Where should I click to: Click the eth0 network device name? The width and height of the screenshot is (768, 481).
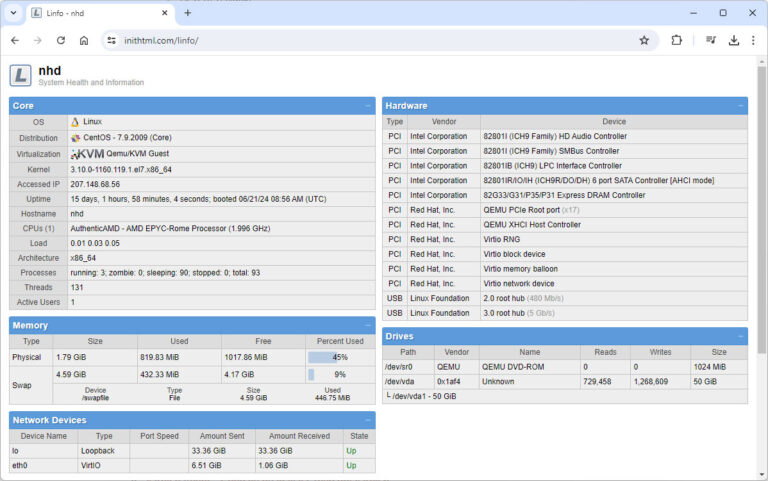pos(20,465)
